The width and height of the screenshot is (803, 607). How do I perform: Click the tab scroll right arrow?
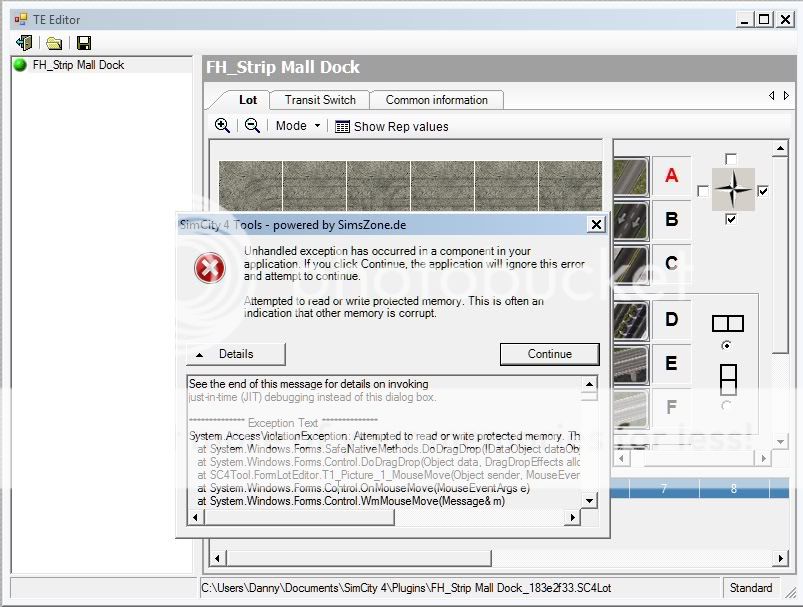coord(786,96)
